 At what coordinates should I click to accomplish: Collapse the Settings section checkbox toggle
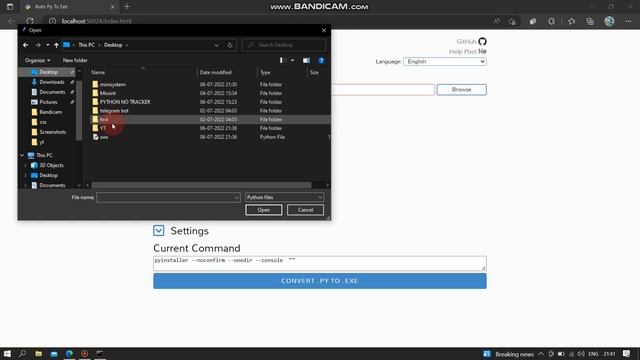tap(159, 231)
